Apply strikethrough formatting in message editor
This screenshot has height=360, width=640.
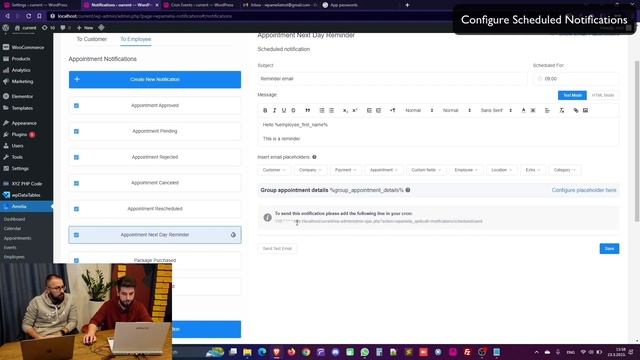[x=293, y=110]
